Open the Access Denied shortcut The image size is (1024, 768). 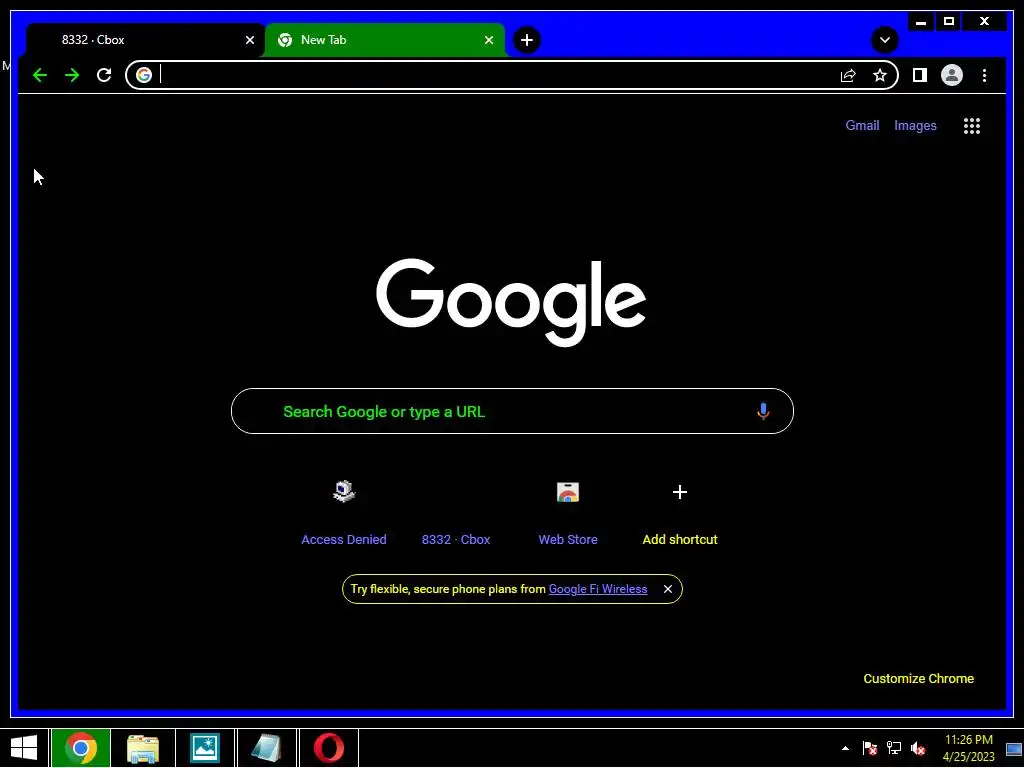[344, 514]
